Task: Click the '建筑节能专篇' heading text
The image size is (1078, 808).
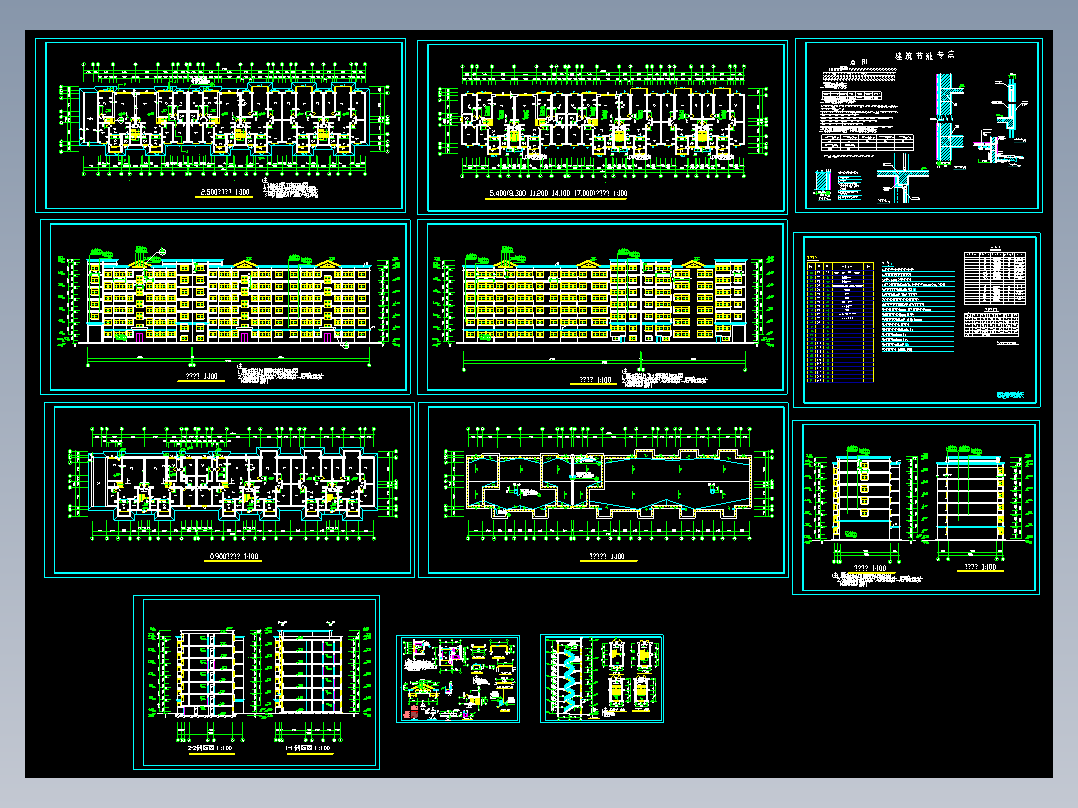Action: (x=924, y=55)
